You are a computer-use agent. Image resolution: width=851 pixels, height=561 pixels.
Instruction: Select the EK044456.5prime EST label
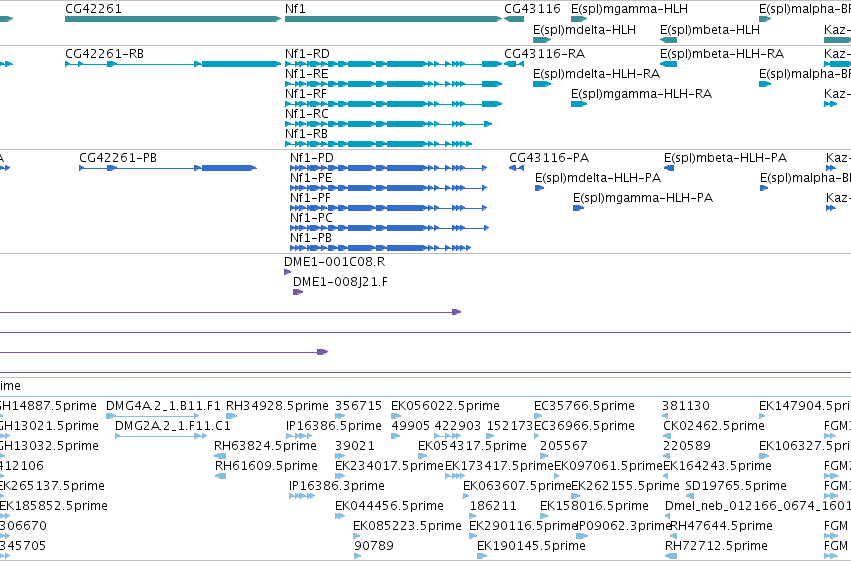click(x=389, y=506)
